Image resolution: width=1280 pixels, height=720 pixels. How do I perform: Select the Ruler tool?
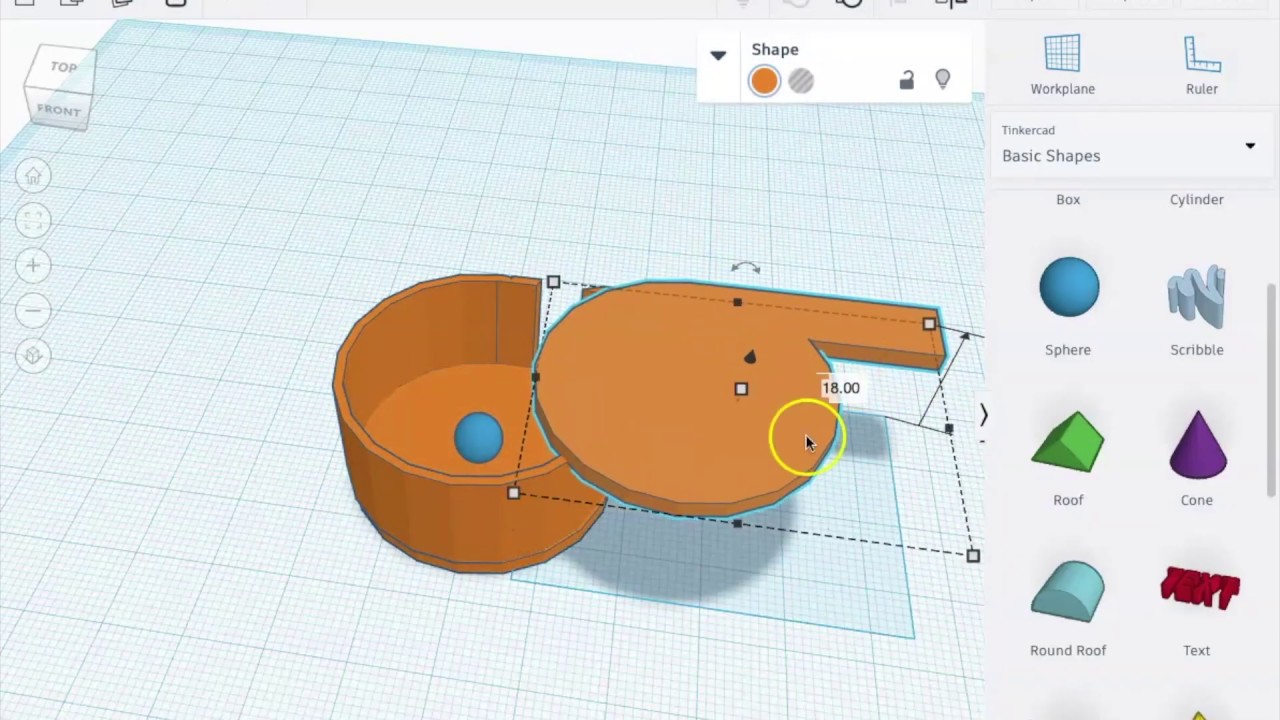(x=1202, y=65)
